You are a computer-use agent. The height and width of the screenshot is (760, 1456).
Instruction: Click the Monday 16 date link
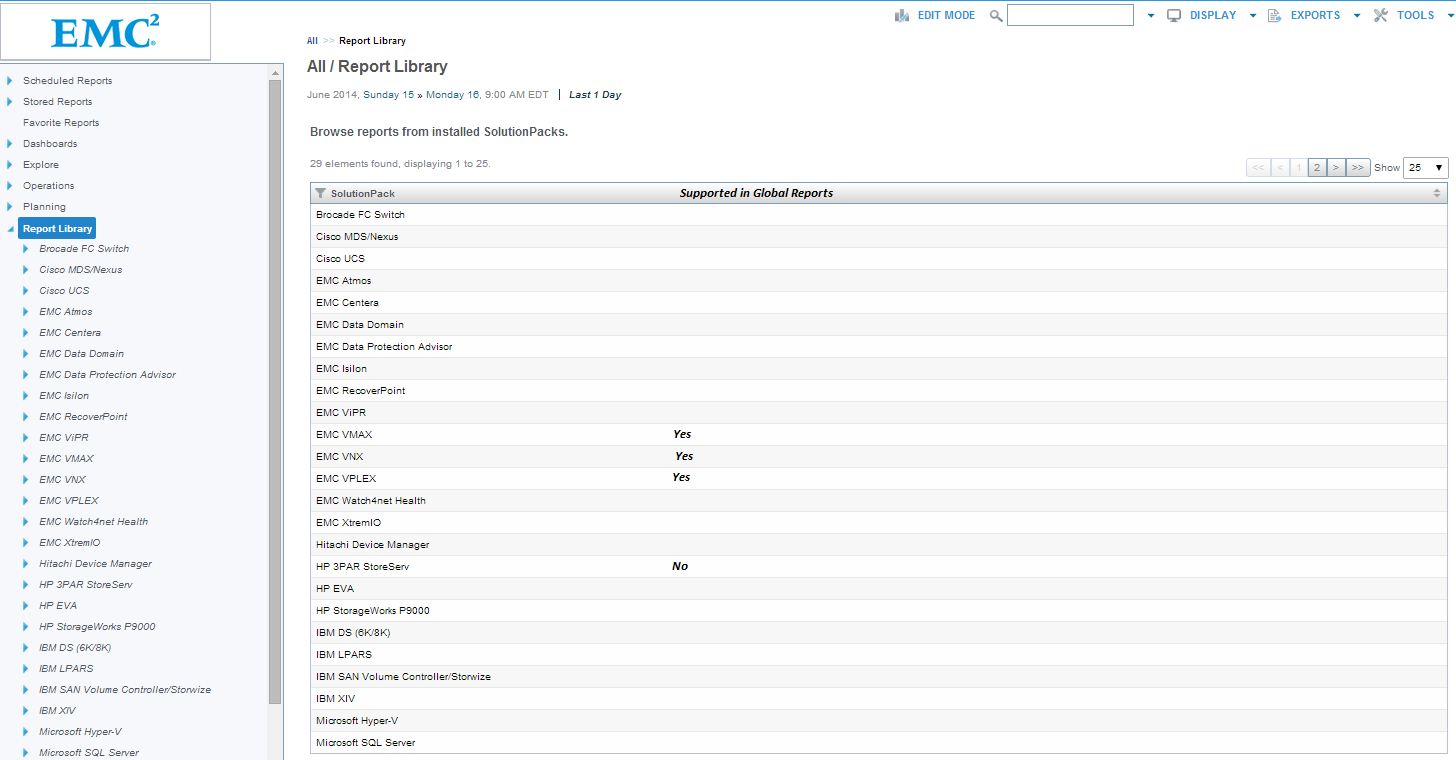(453, 95)
